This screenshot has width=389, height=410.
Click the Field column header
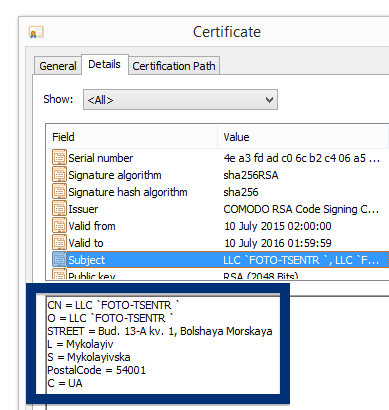(x=132, y=137)
